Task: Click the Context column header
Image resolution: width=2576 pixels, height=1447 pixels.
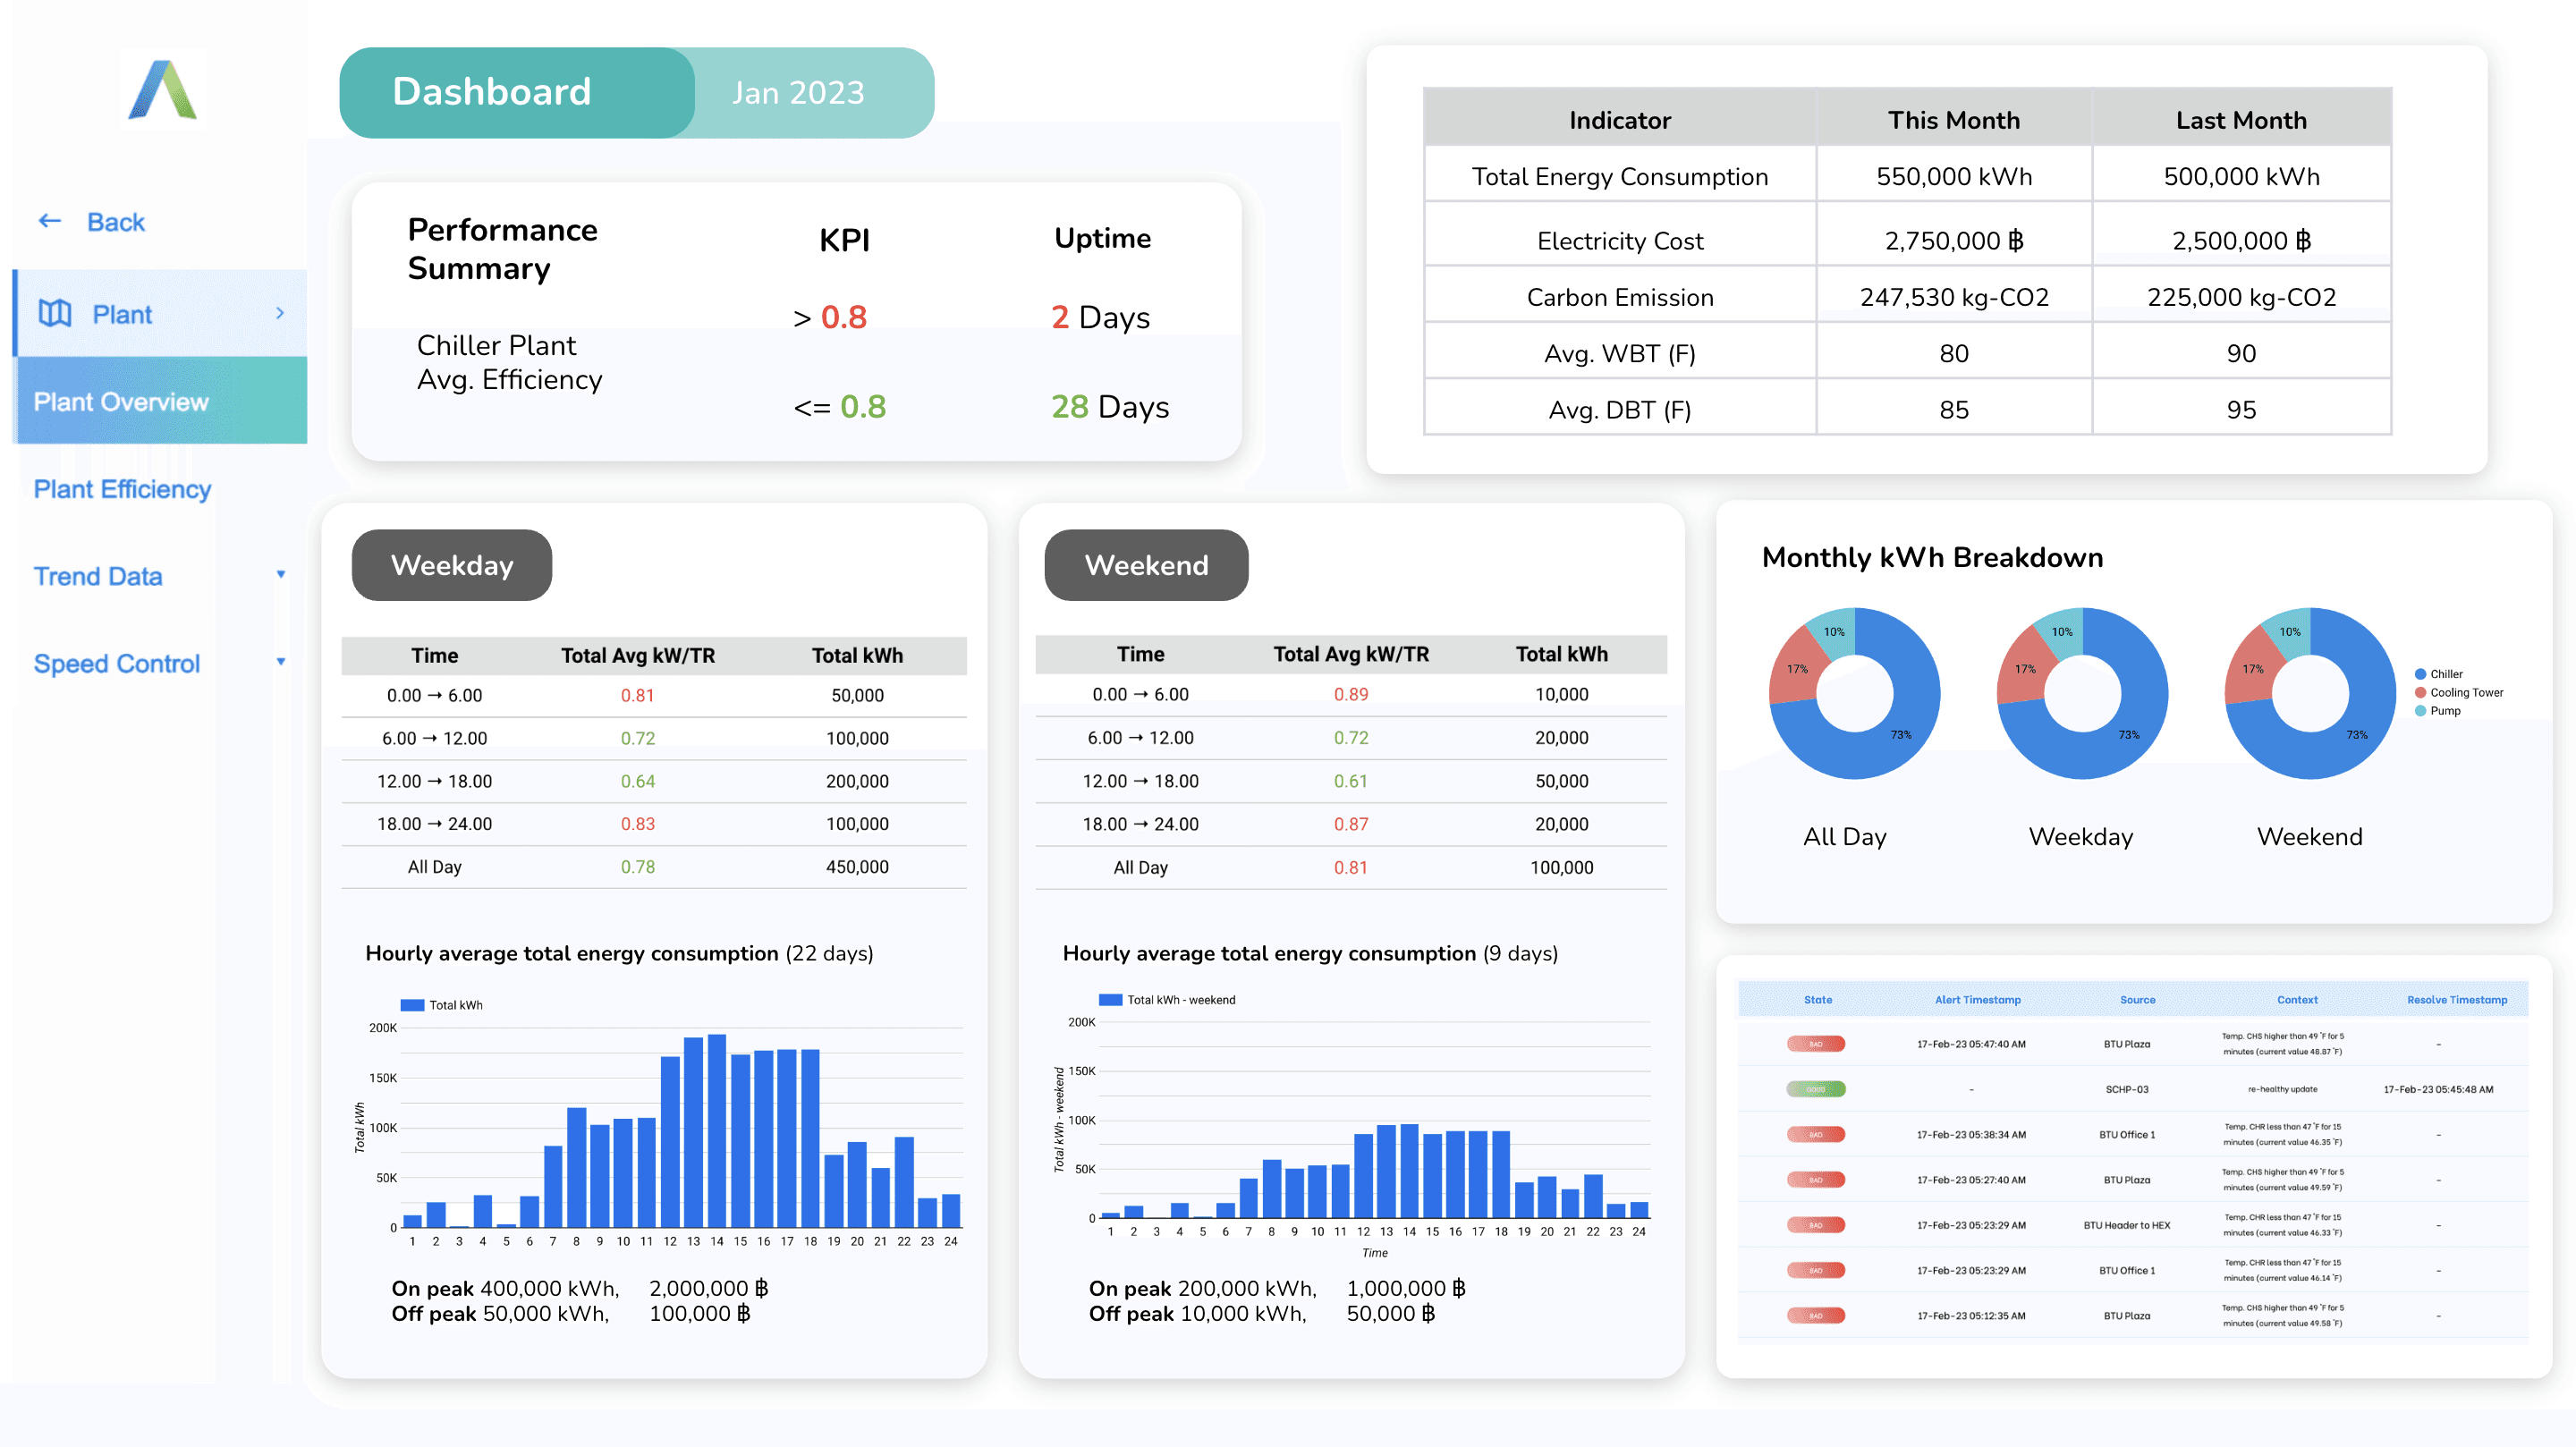Action: coord(2297,1000)
